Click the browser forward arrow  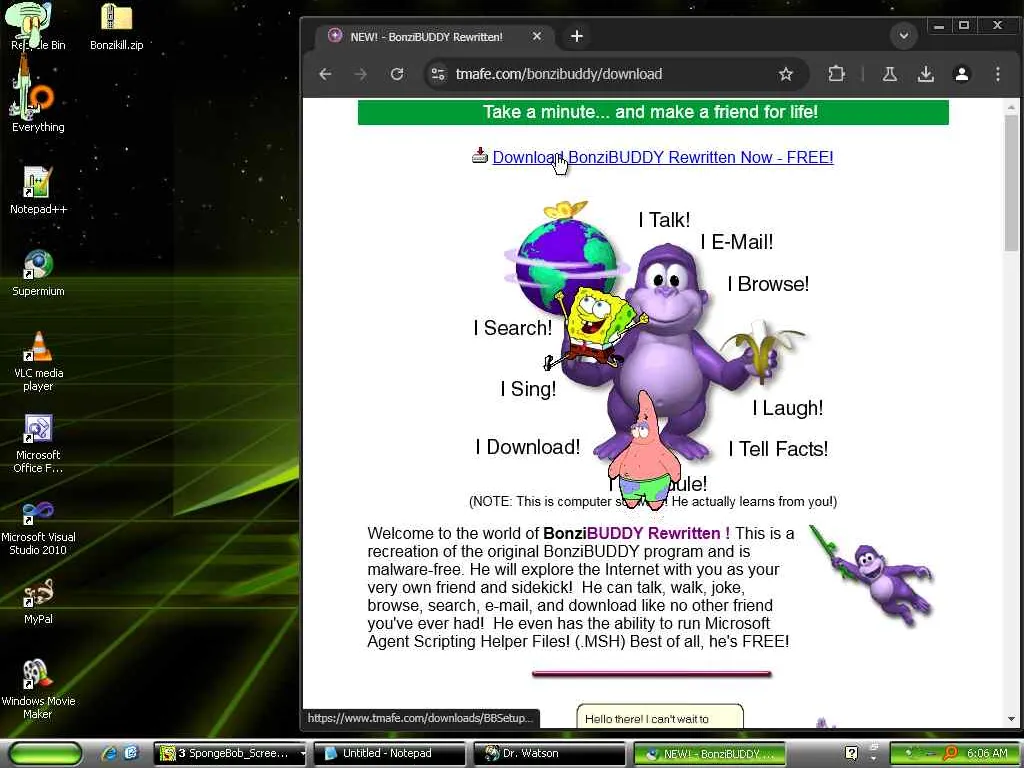[360, 74]
